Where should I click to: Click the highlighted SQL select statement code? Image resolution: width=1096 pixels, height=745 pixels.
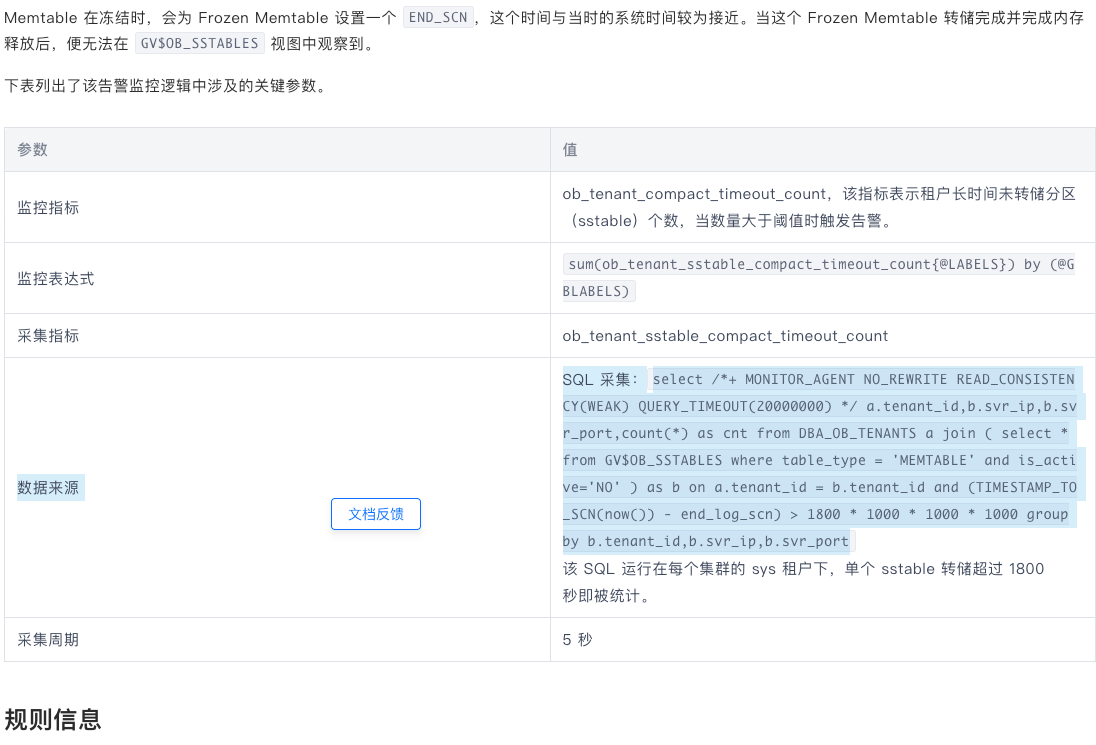[822, 460]
